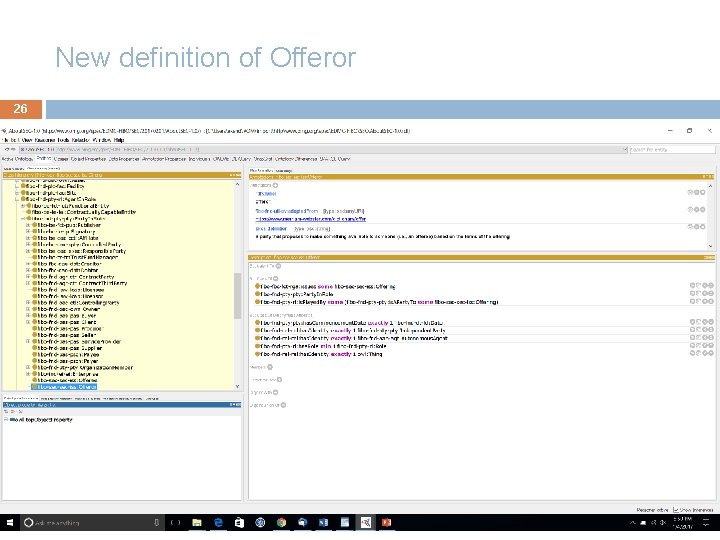
Task: Add Equivalent To expression with plus icon
Action: point(279,266)
